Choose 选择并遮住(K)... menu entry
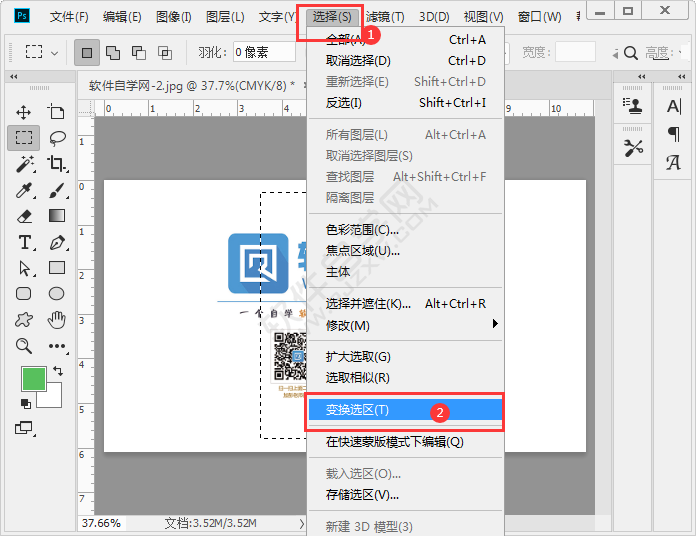Image resolution: width=696 pixels, height=536 pixels. click(x=405, y=304)
